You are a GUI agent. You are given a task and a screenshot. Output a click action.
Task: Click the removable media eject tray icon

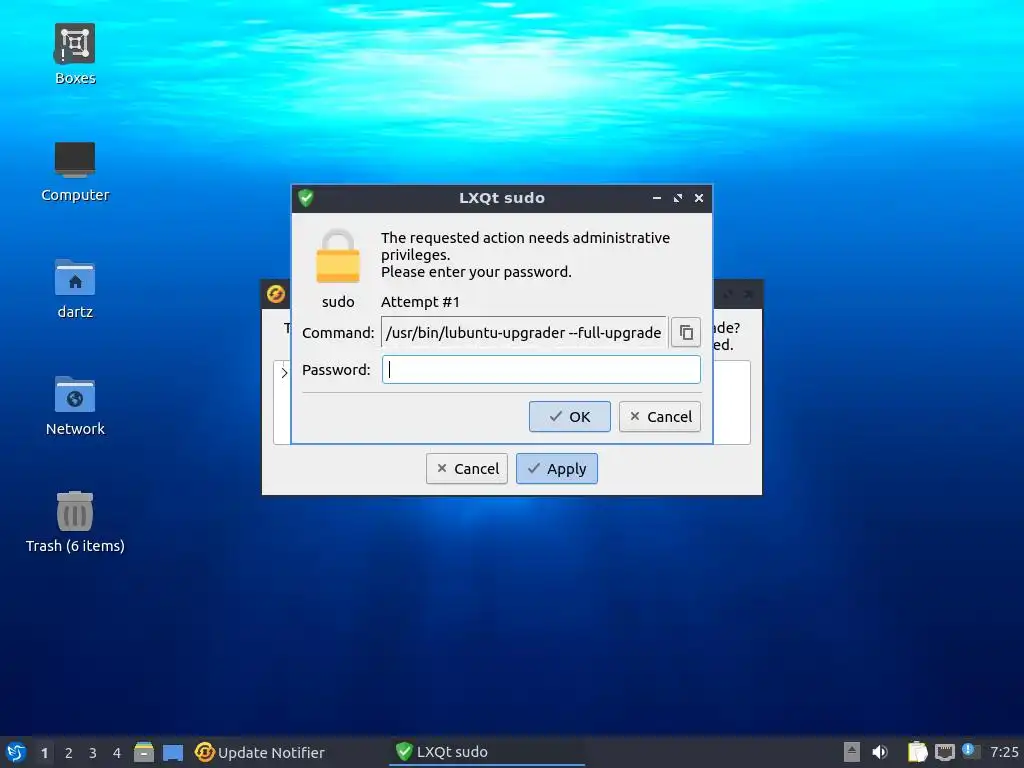[x=852, y=752]
